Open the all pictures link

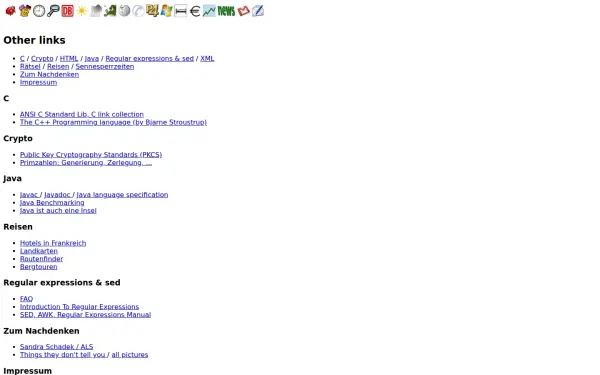(x=130, y=355)
